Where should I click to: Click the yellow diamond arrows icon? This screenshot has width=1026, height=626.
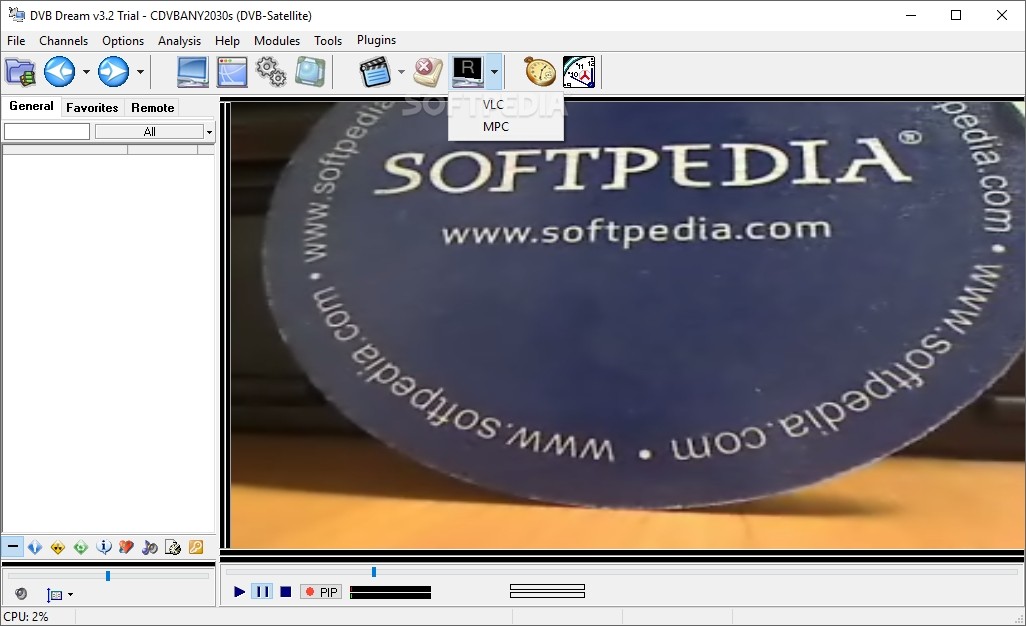tap(58, 547)
